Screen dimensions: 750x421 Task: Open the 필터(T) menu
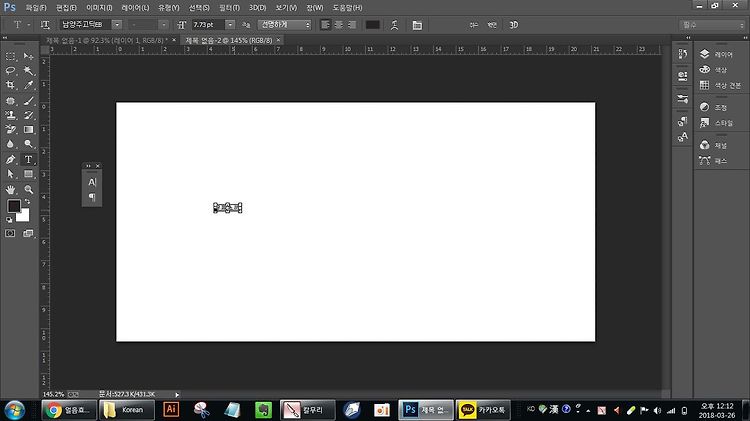click(x=229, y=8)
